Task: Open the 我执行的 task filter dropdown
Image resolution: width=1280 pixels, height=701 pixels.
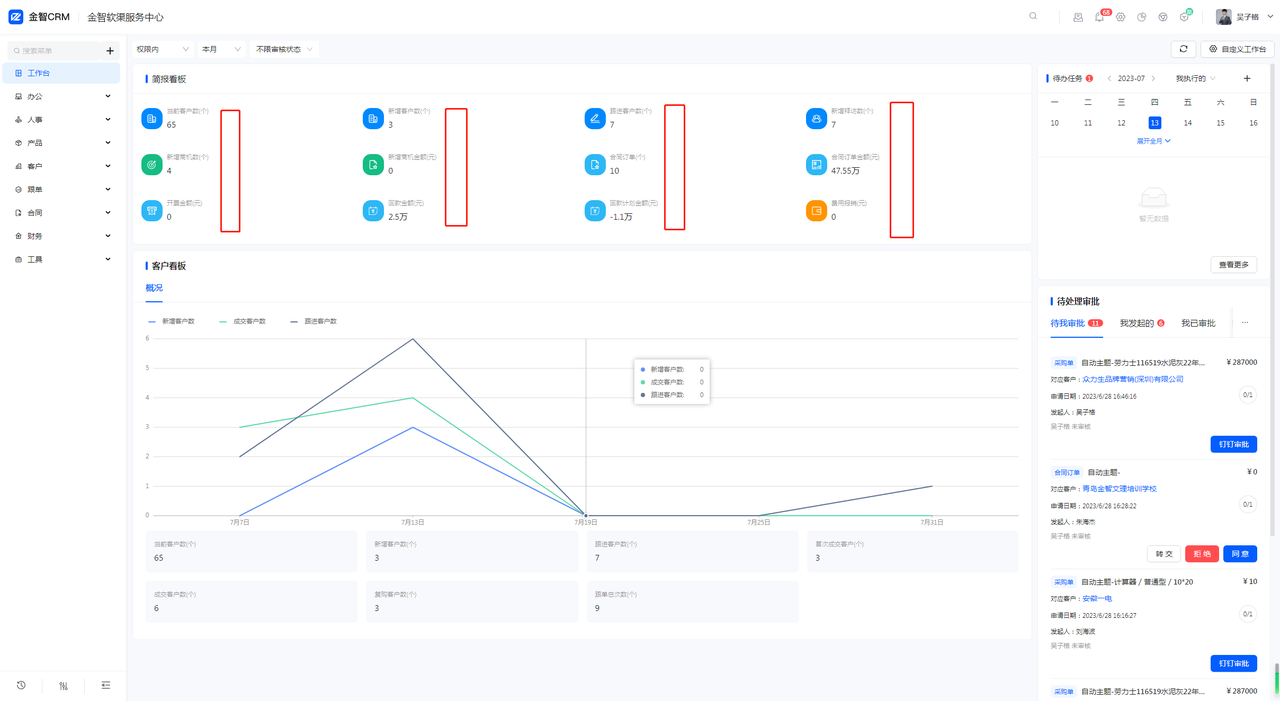Action: tap(1195, 78)
